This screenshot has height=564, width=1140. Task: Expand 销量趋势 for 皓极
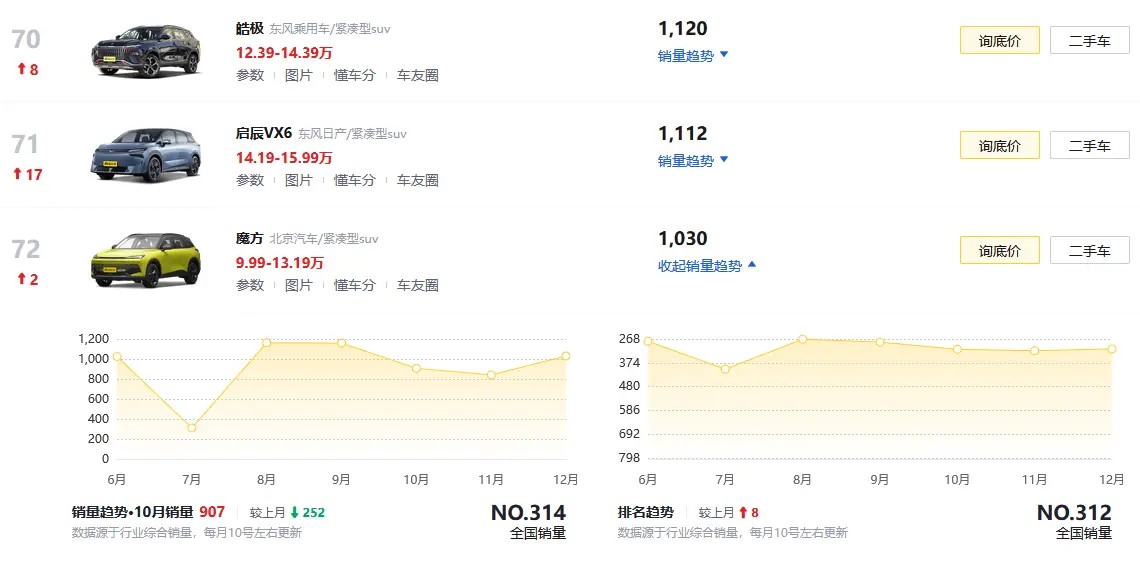pyautogui.click(x=693, y=56)
